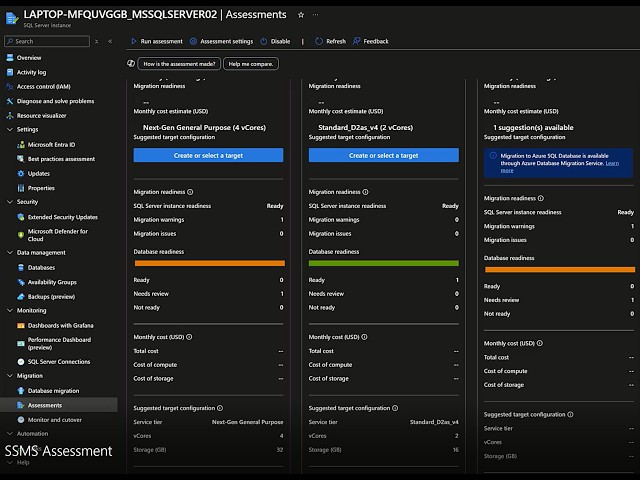The image size is (640, 480).
Task: Click the Disable power icon
Action: 264,41
